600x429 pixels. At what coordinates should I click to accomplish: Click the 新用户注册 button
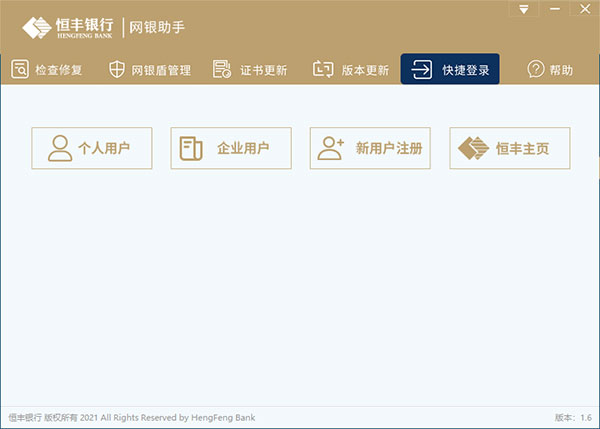pos(370,148)
